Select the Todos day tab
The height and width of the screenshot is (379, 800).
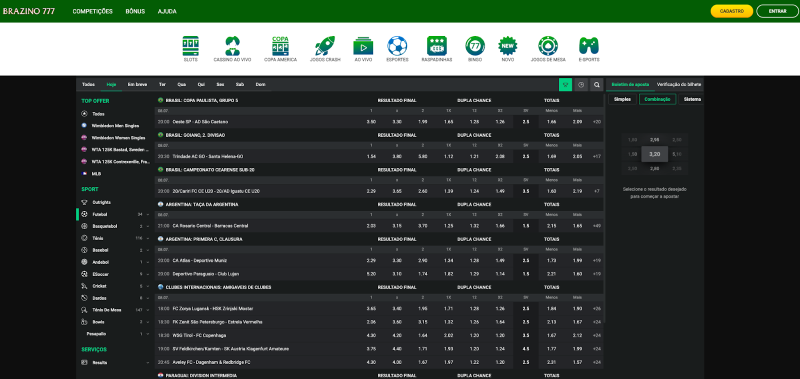tap(88, 85)
